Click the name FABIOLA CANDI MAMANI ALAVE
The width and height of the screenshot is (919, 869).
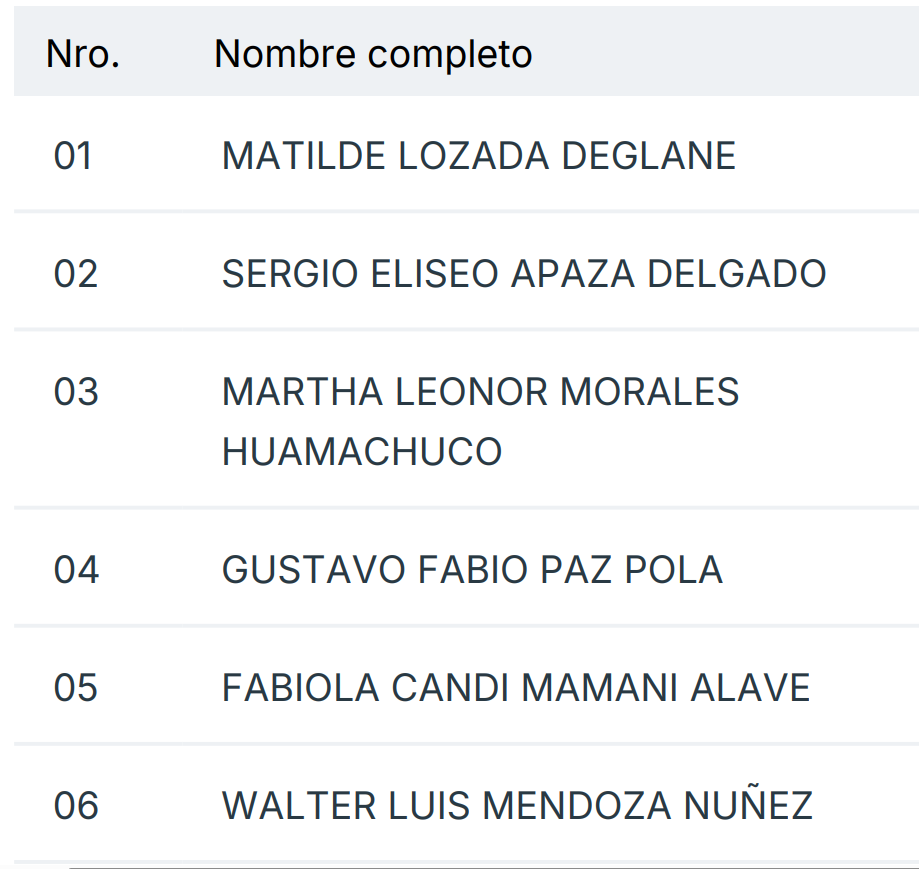(x=516, y=688)
